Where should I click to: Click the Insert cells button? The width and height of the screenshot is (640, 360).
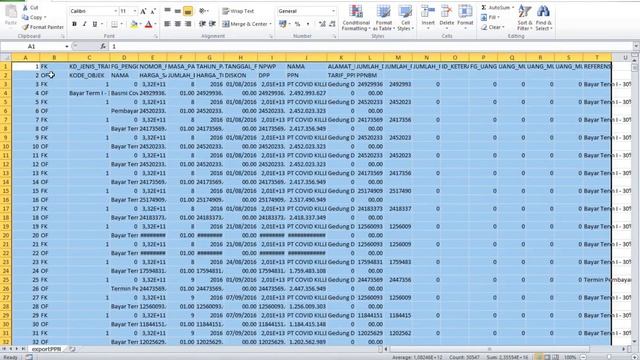[428, 18]
